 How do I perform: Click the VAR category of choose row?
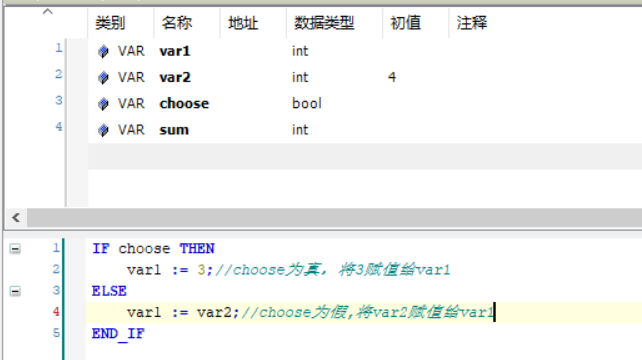point(131,104)
